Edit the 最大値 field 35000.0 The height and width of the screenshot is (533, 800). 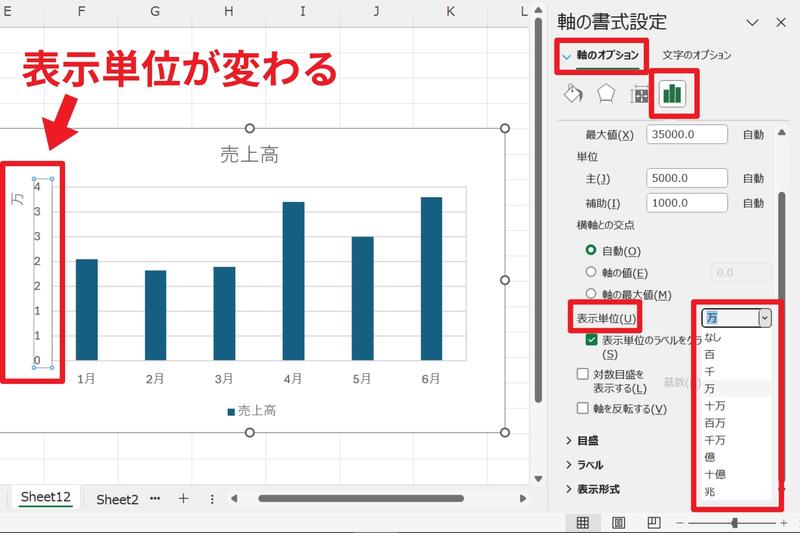point(687,134)
